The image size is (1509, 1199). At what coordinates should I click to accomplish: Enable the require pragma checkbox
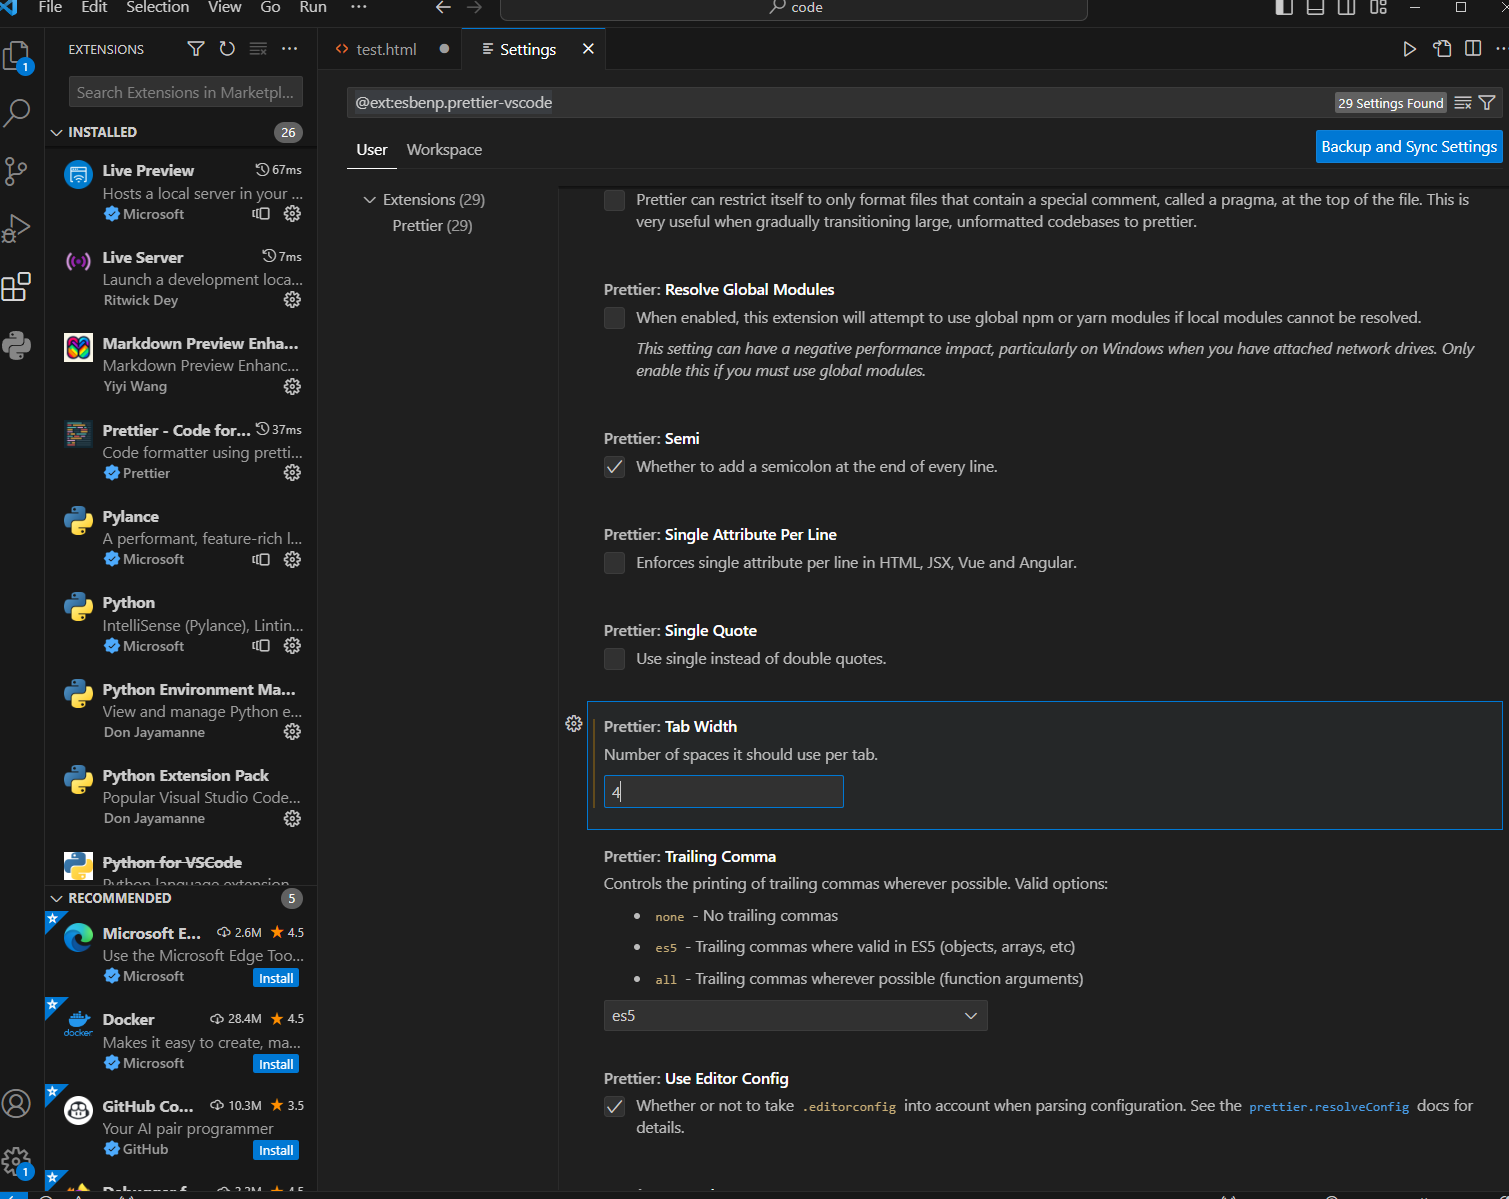click(615, 200)
